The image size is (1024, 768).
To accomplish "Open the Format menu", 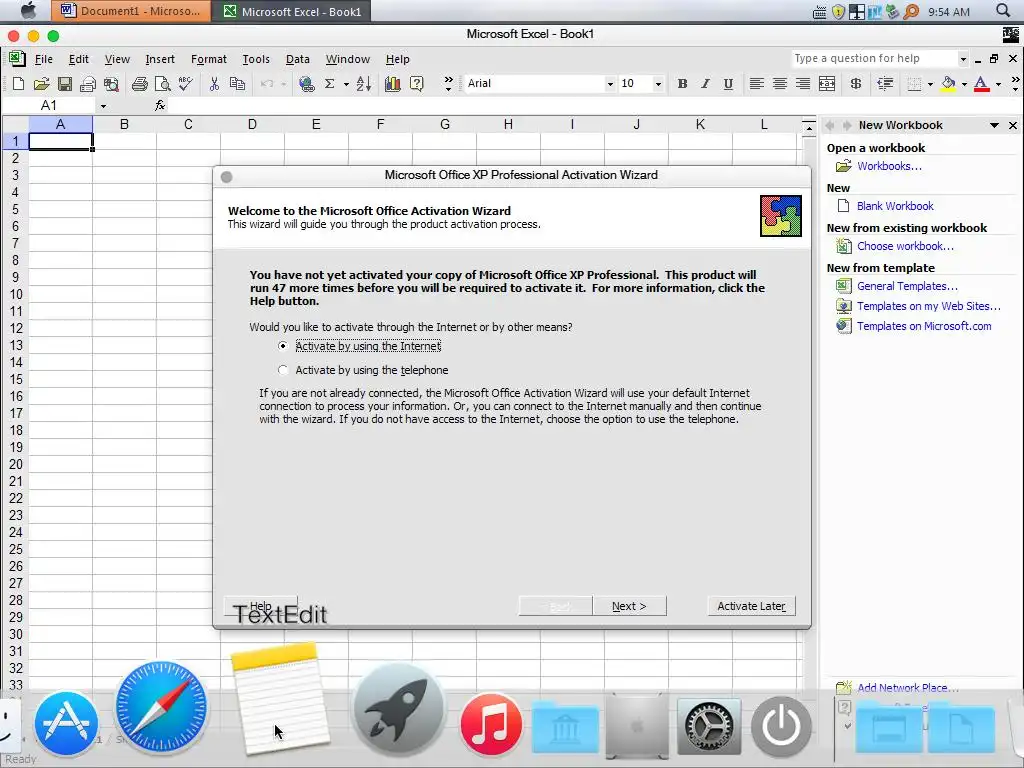I will click(x=209, y=59).
